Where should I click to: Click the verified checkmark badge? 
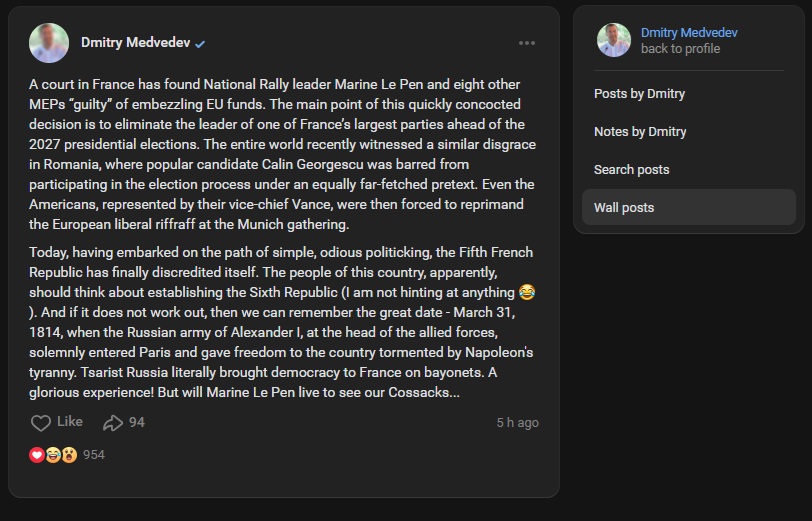click(x=201, y=44)
